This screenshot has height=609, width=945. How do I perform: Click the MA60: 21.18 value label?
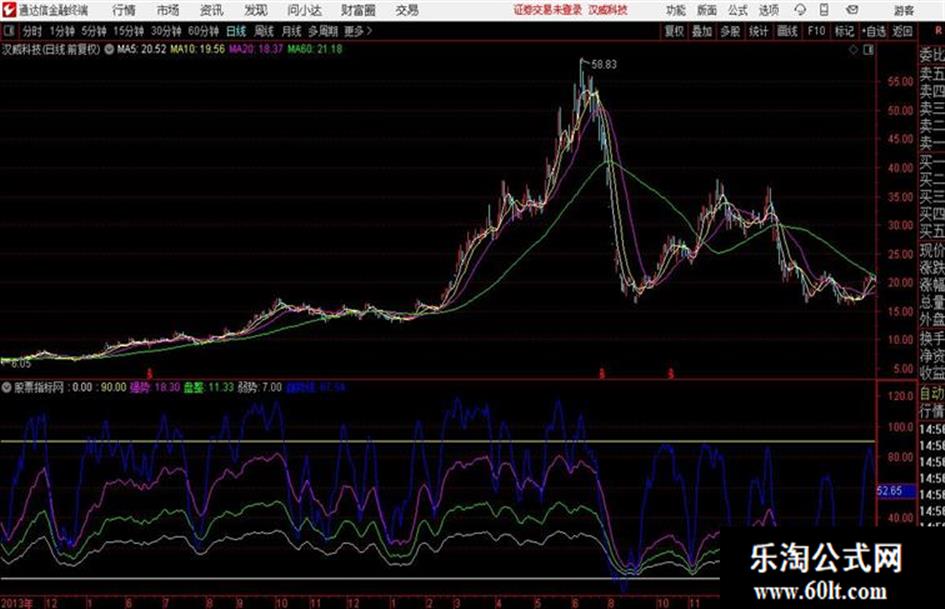[315, 49]
